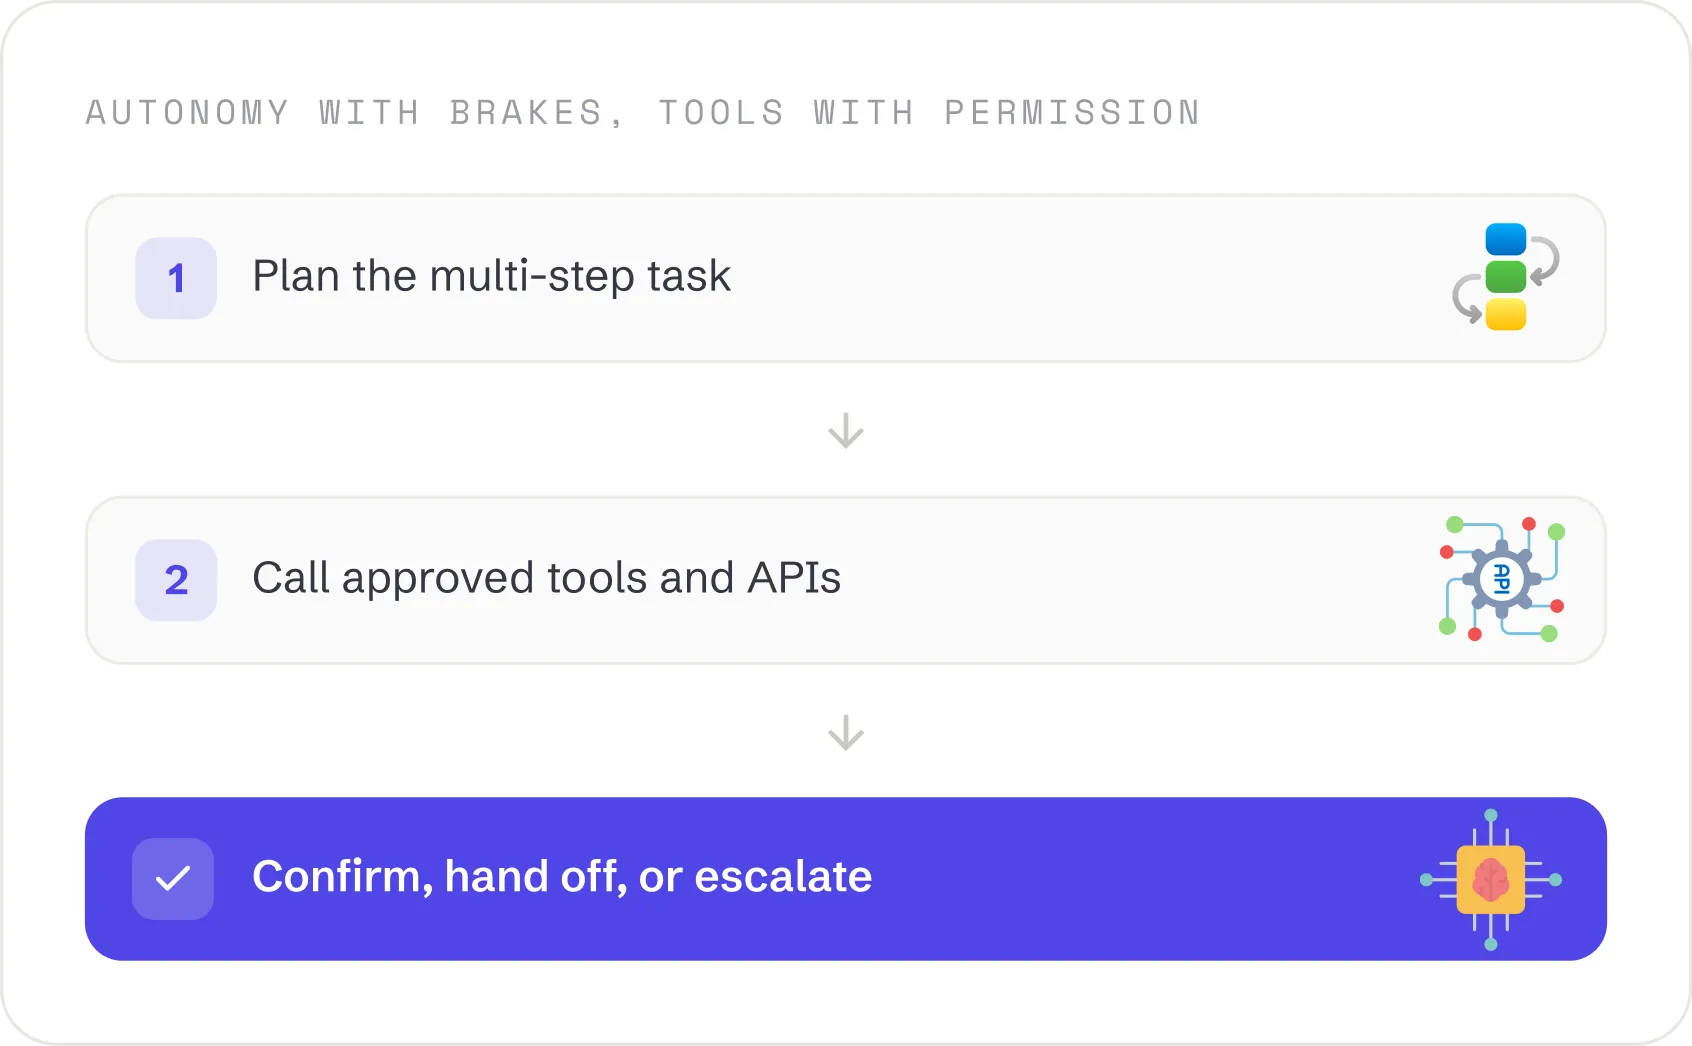
Task: Click the curved gray arrow beside the yellow block
Action: [x=1467, y=298]
